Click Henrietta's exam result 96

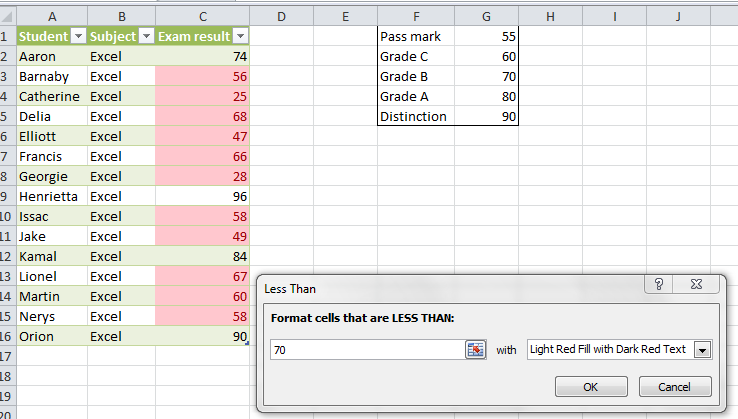(x=202, y=196)
